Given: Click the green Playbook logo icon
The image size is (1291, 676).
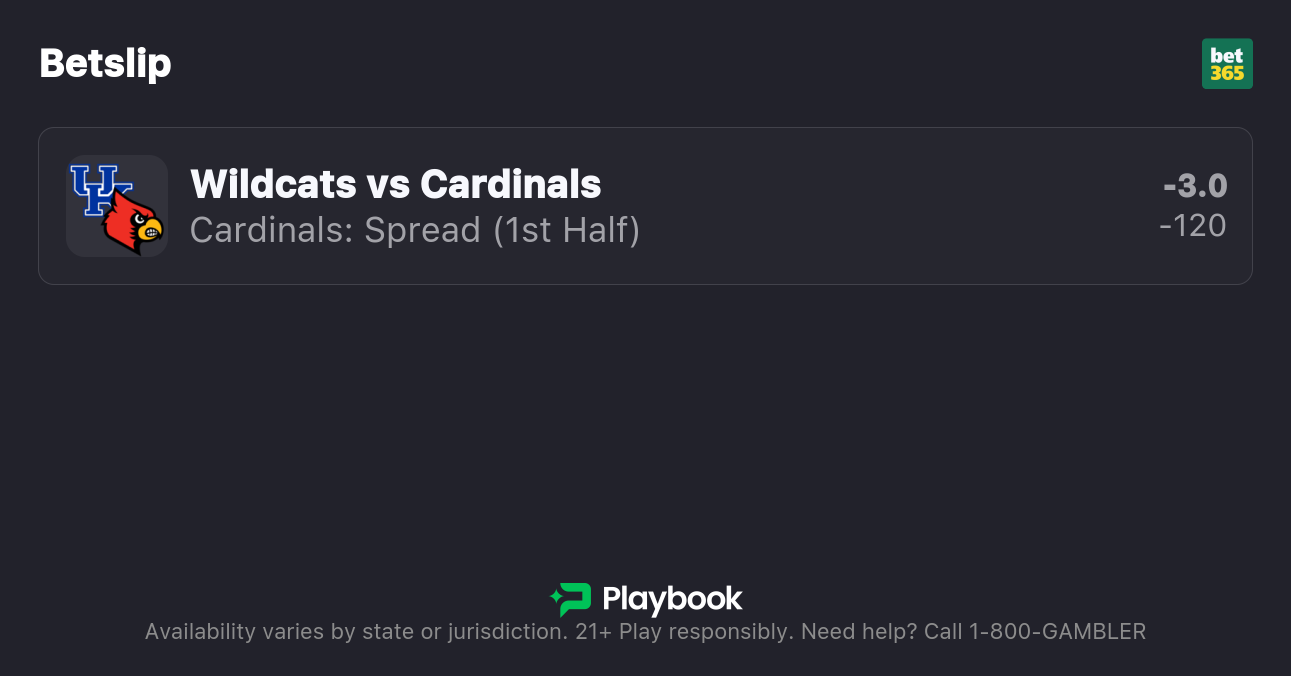Looking at the screenshot, I should [571, 599].
